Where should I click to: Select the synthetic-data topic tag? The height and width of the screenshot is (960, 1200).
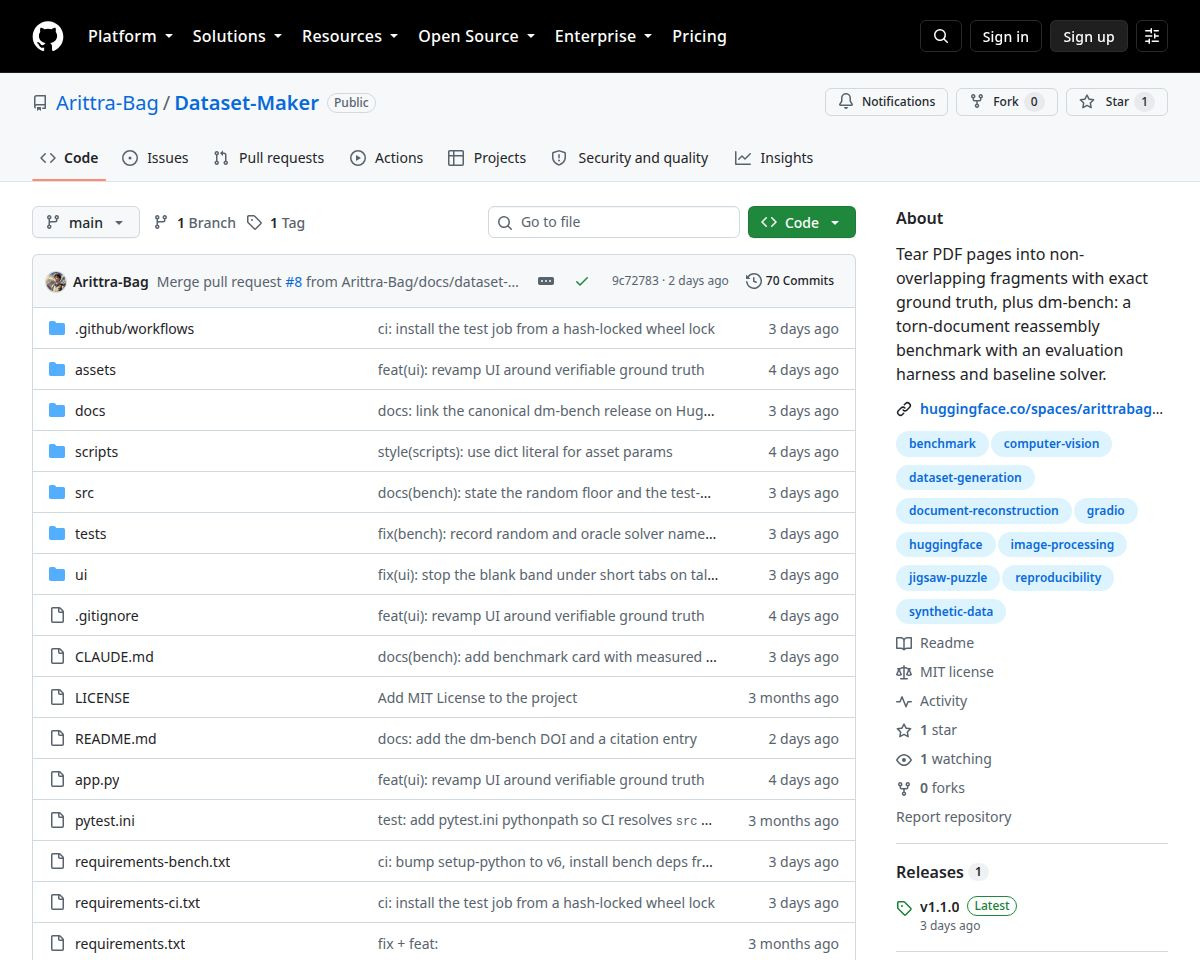tap(951, 611)
